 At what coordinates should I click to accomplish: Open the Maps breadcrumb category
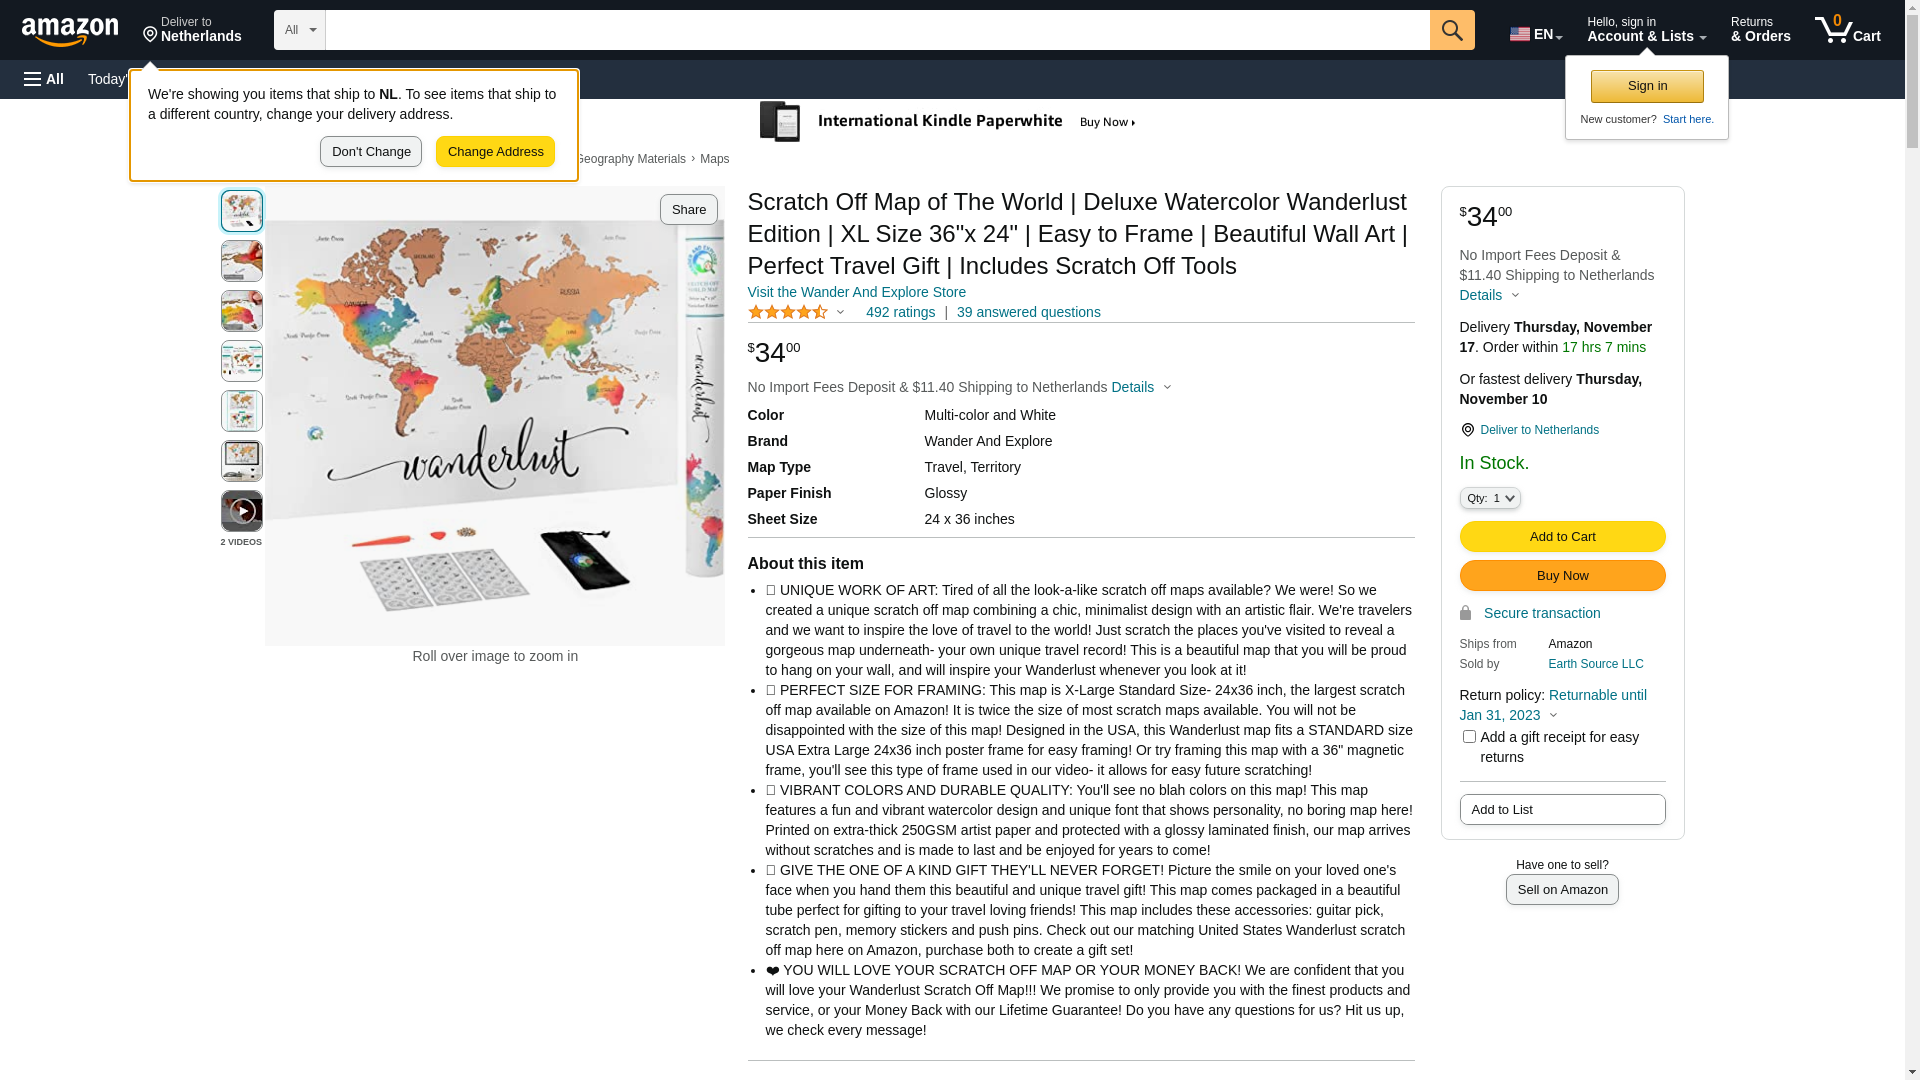(x=714, y=159)
